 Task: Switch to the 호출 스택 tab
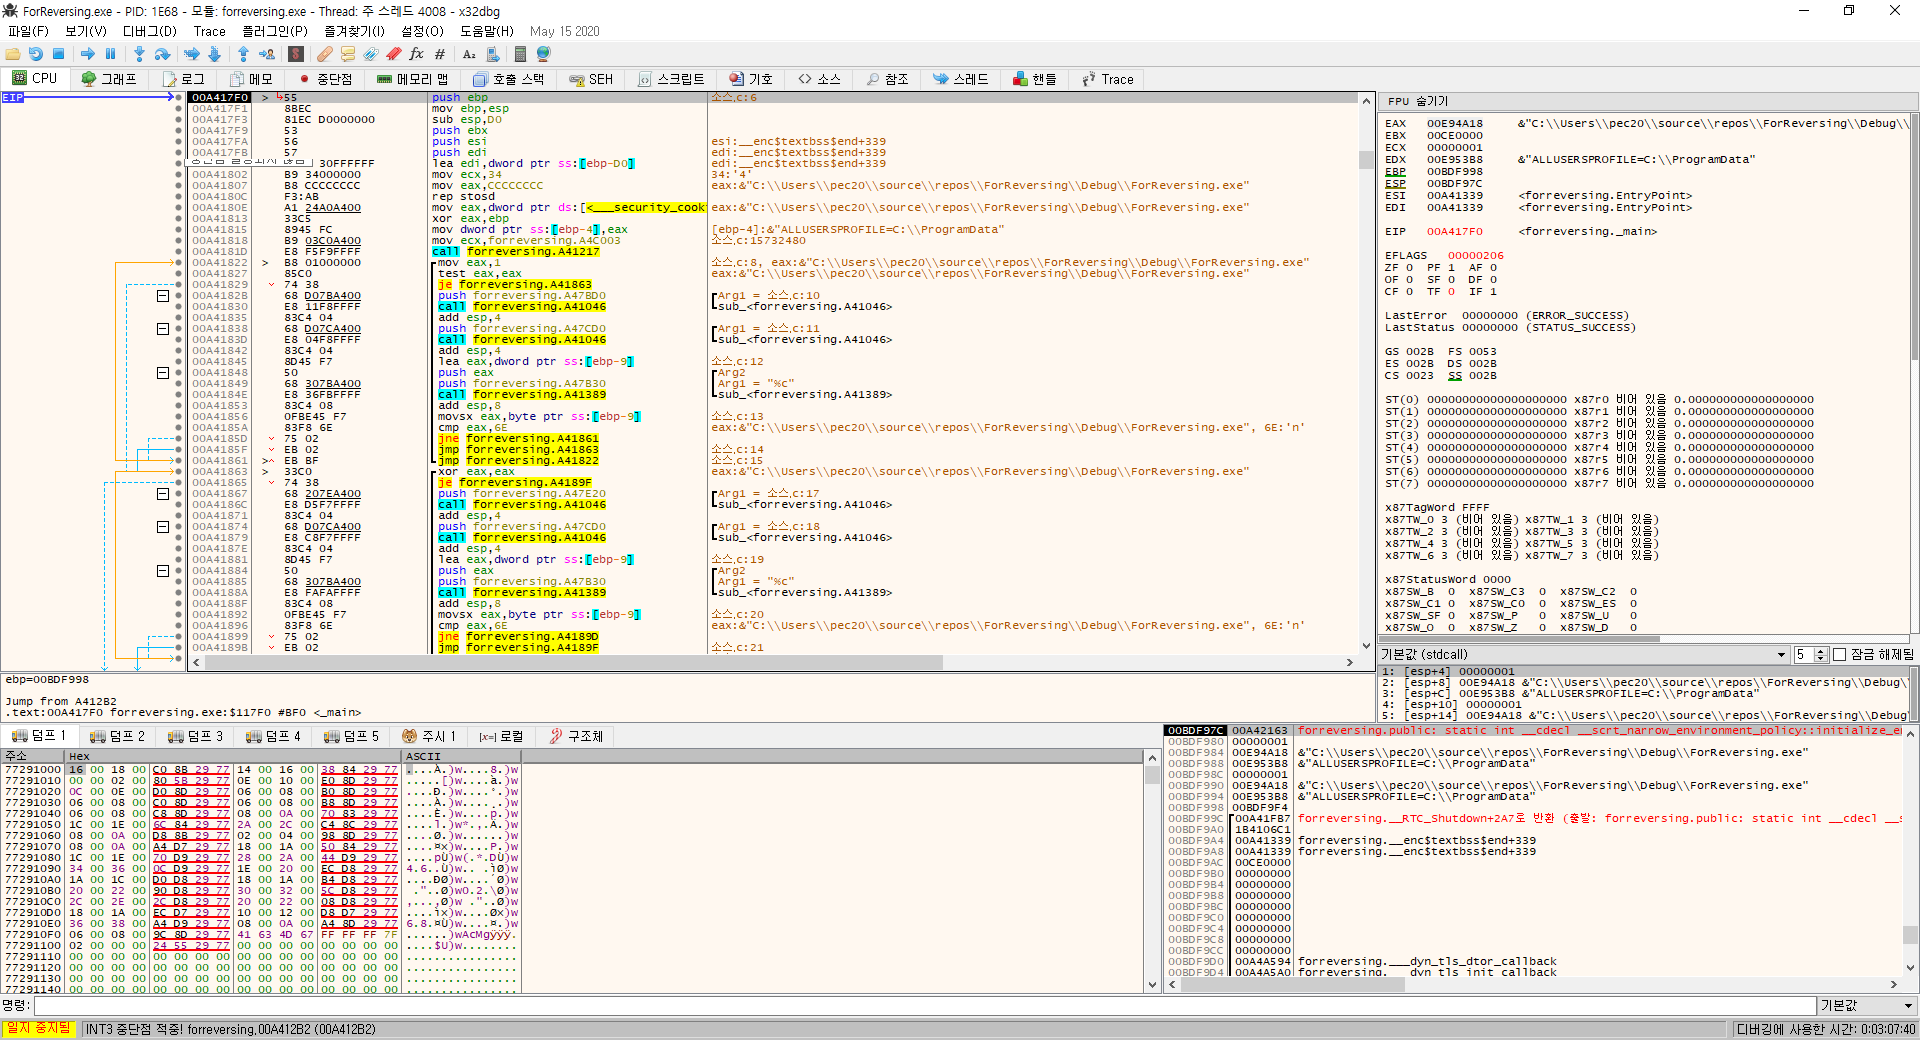[x=509, y=79]
